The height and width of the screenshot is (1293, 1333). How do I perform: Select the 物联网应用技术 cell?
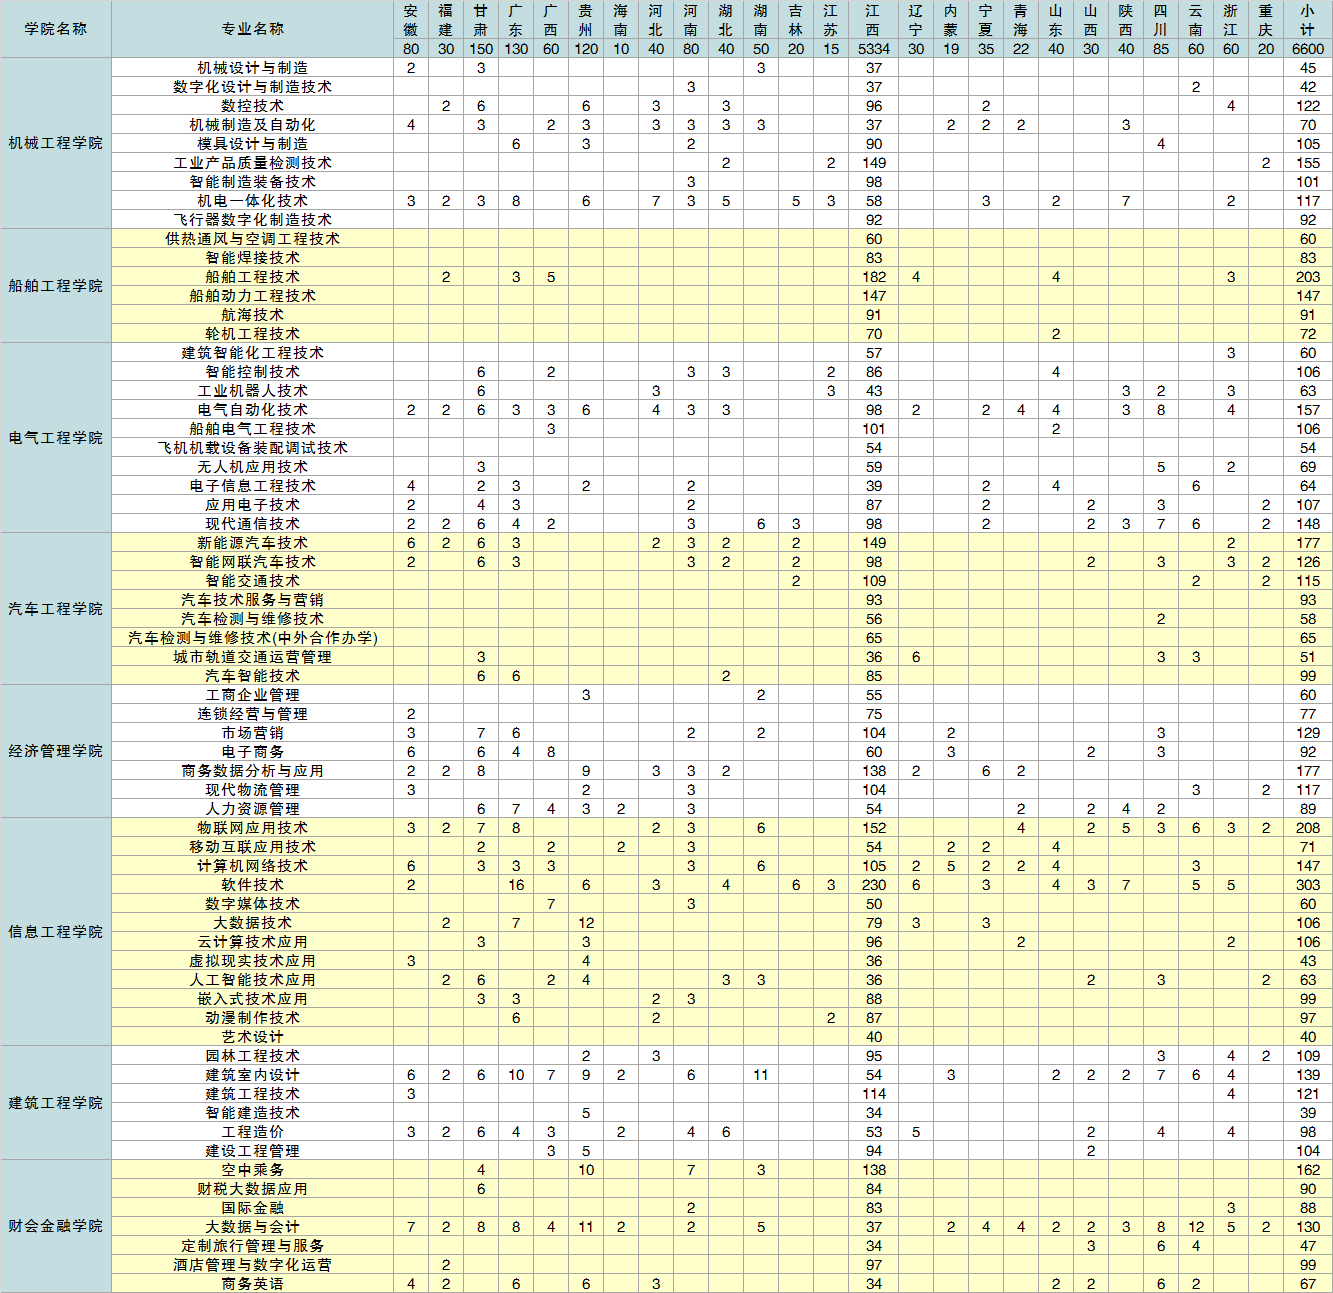(x=253, y=828)
